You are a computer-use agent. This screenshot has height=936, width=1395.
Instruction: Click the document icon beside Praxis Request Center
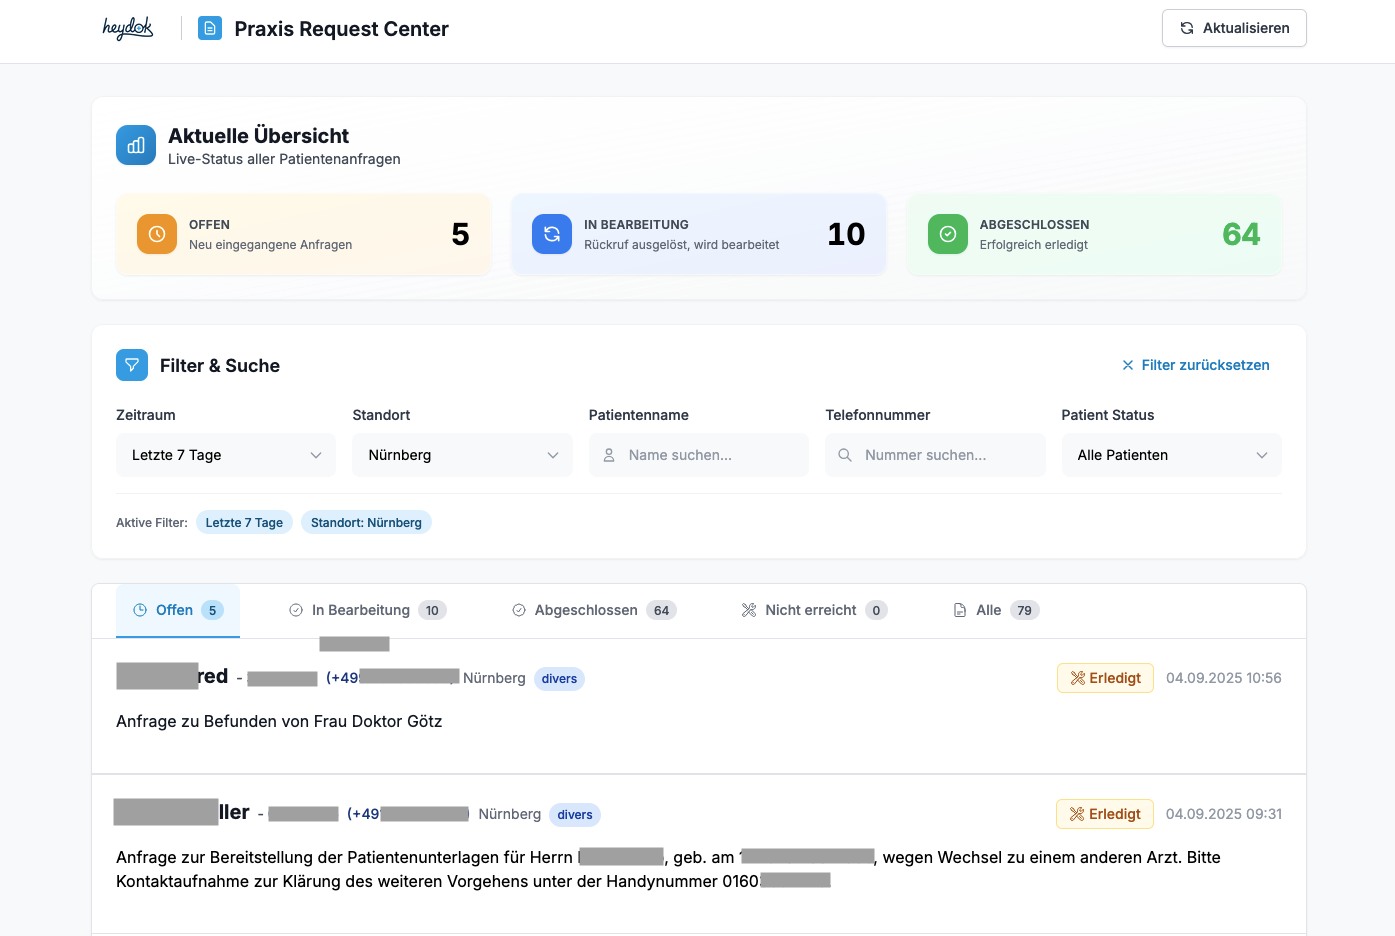click(x=209, y=28)
